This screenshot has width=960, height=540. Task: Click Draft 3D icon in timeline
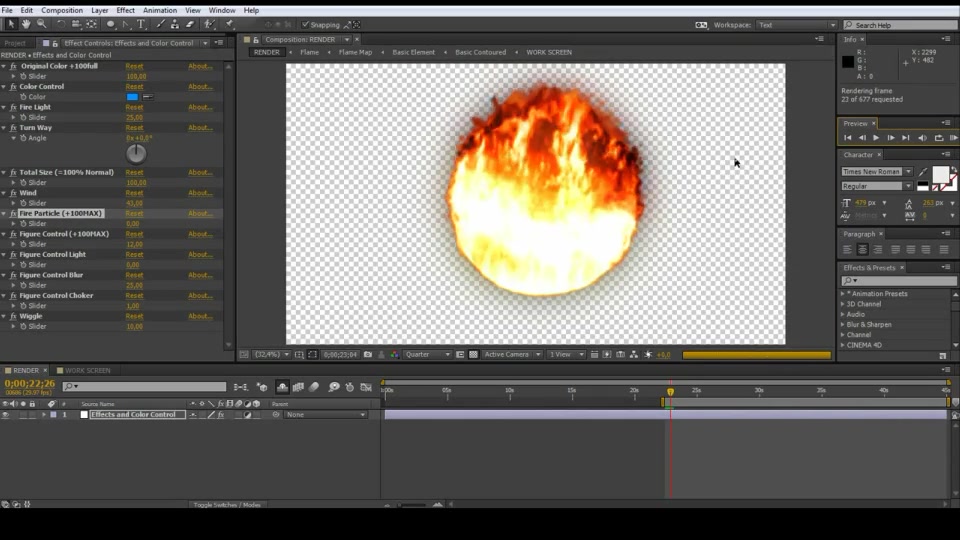point(262,387)
